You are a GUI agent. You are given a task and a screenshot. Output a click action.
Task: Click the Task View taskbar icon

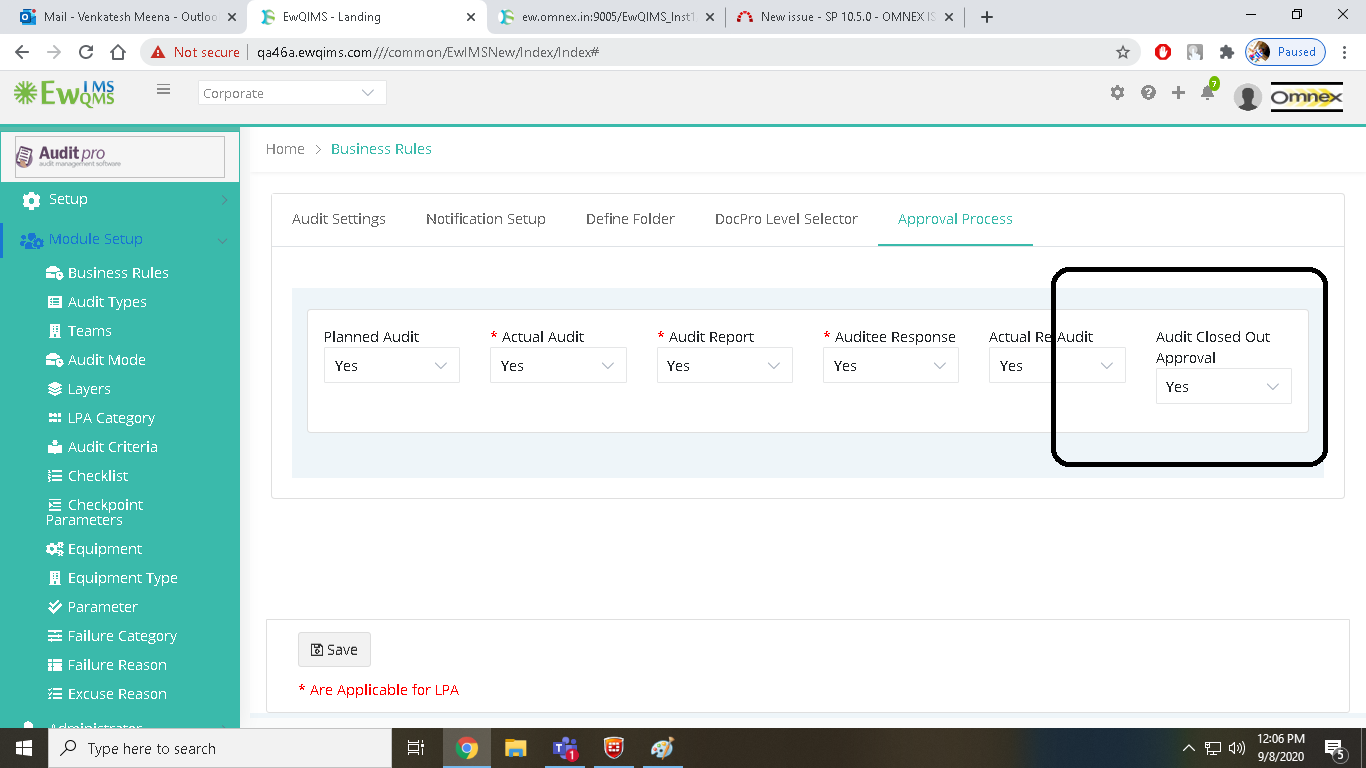coord(416,748)
